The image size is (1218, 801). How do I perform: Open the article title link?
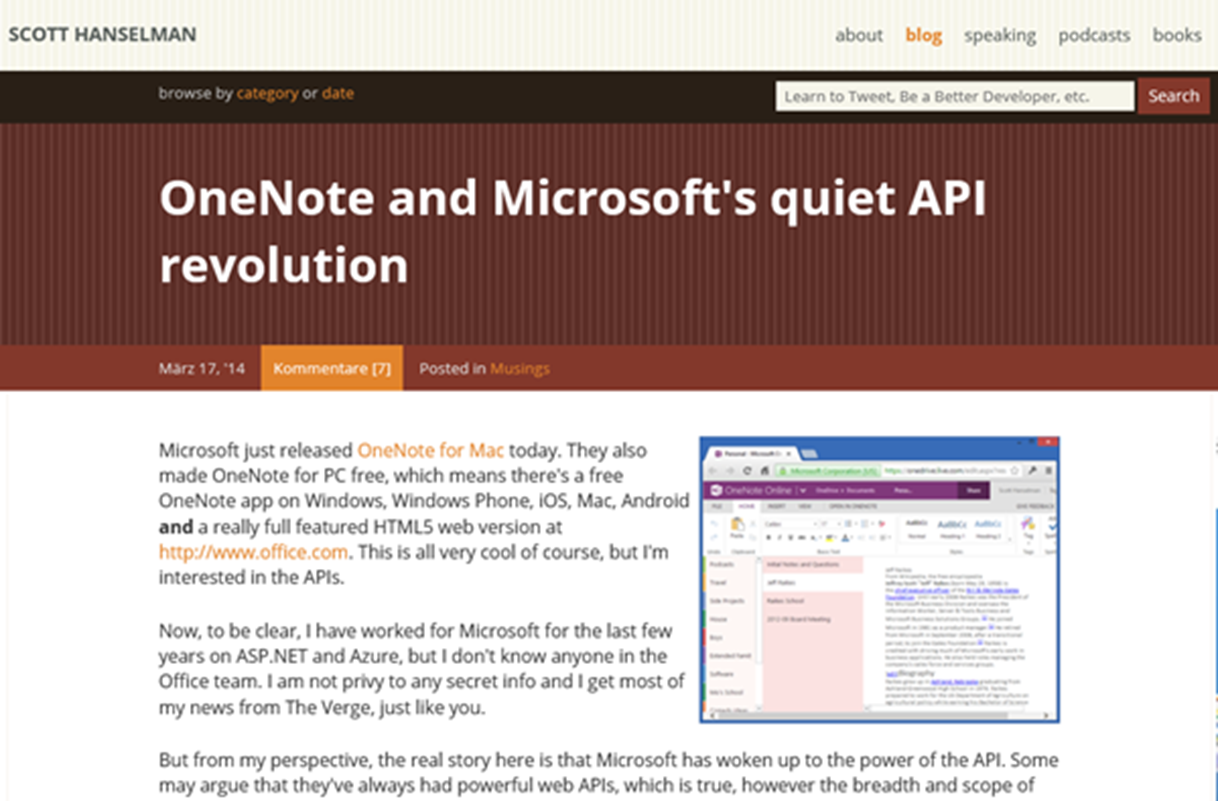coord(572,232)
